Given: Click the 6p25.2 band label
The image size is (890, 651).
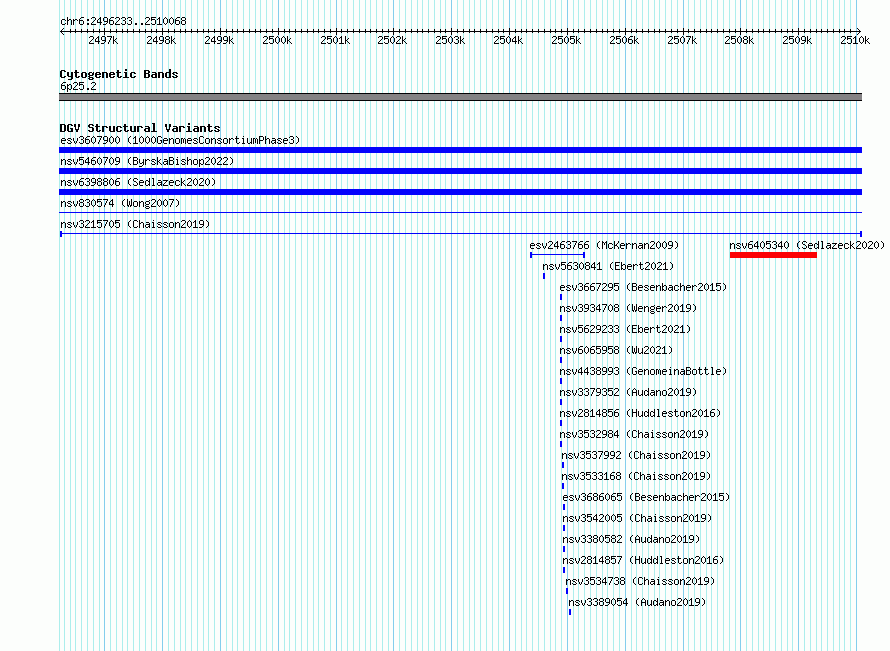Looking at the screenshot, I should coord(78,86).
